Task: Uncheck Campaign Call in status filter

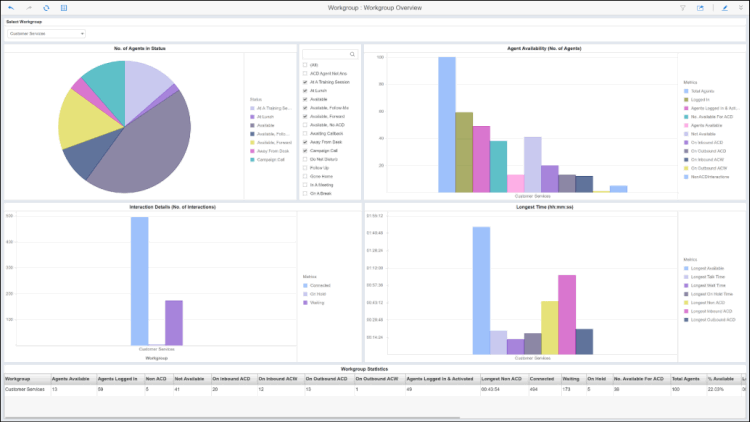Action: click(x=305, y=150)
